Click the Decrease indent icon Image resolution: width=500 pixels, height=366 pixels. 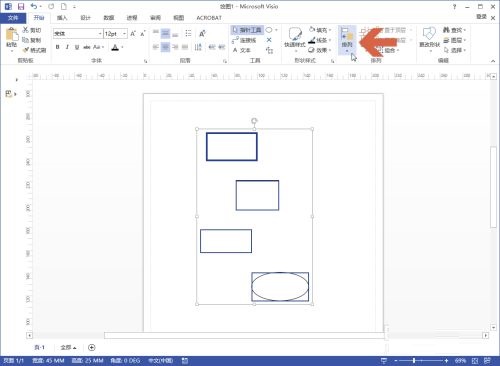[x=212, y=47]
